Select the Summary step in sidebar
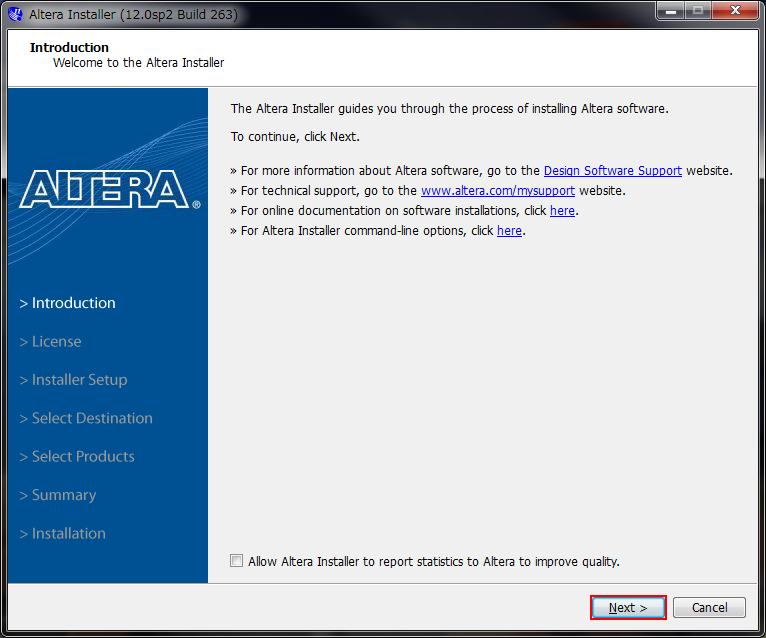The width and height of the screenshot is (766, 638). click(58, 495)
